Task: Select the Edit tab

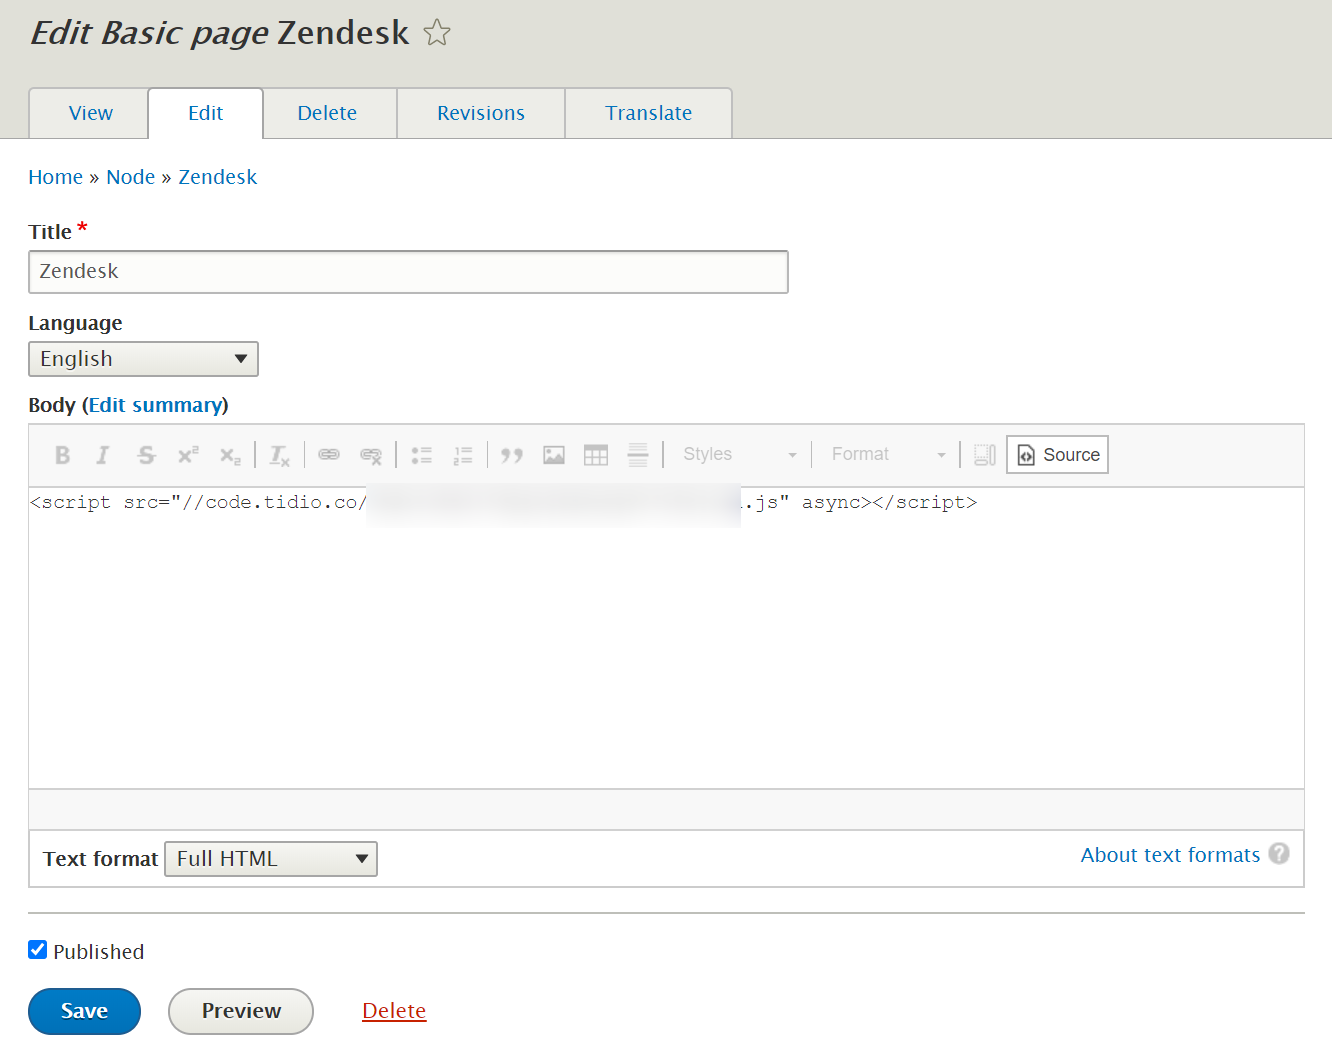Action: pos(205,113)
